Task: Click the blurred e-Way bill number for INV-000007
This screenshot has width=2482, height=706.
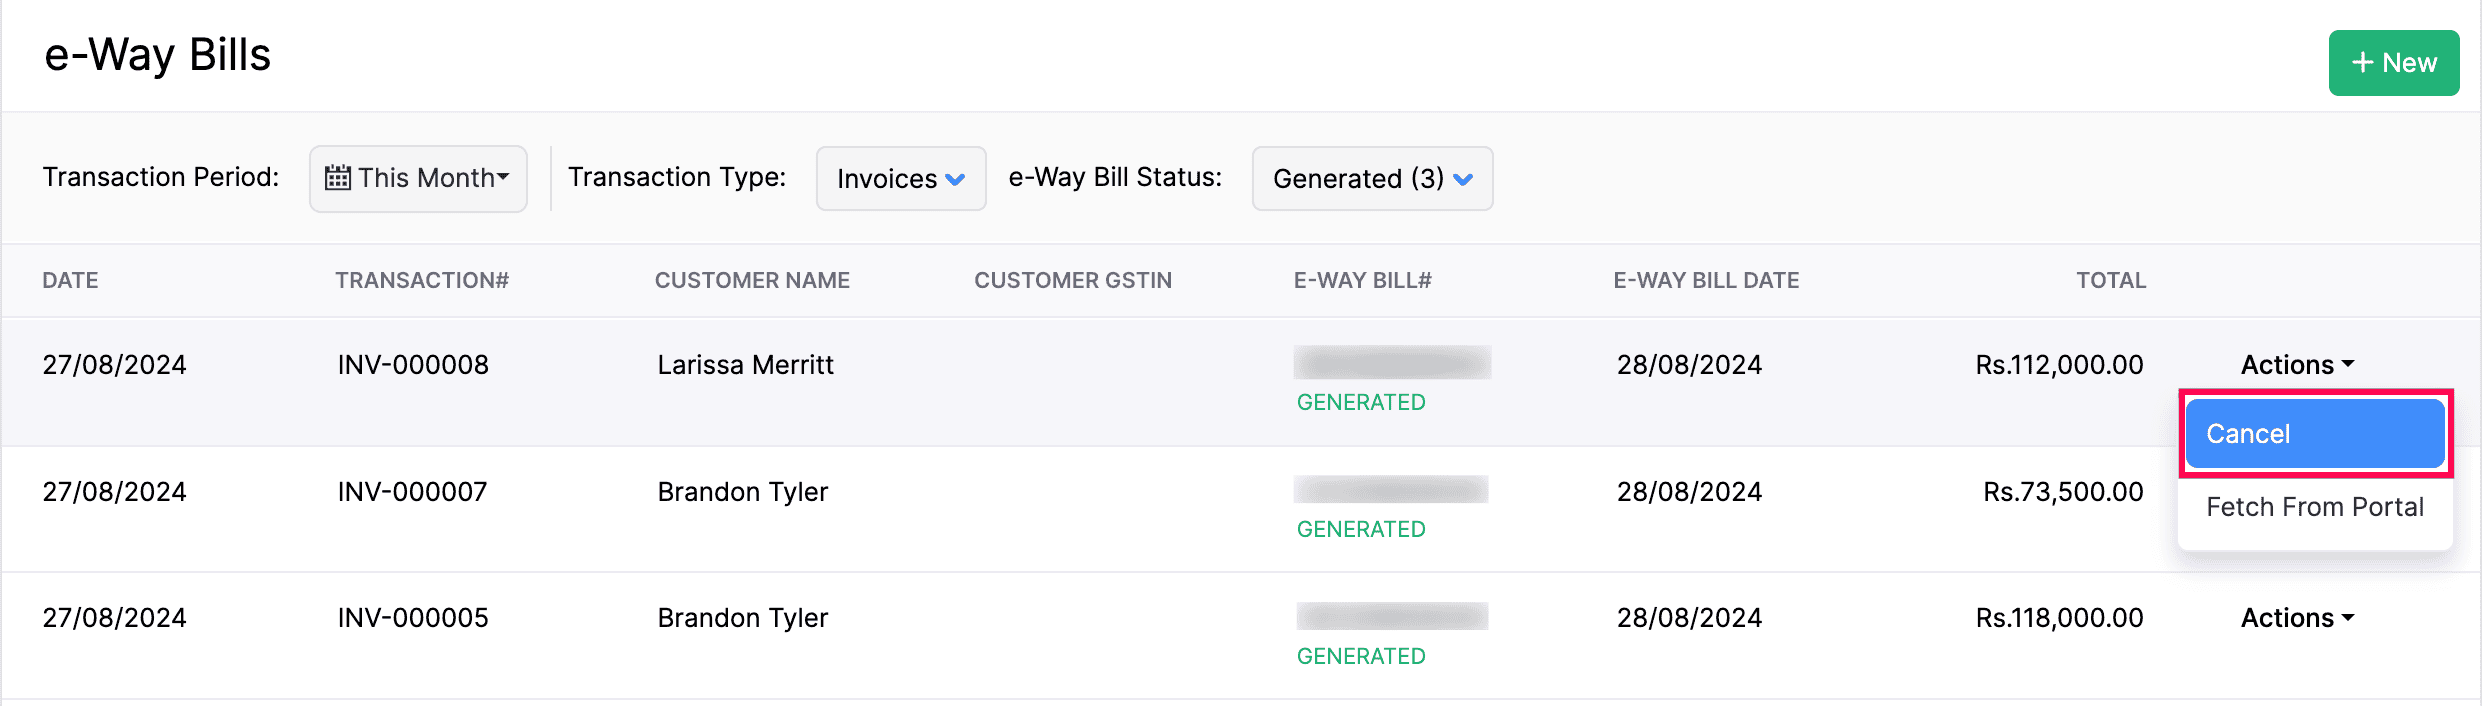Action: point(1391,489)
